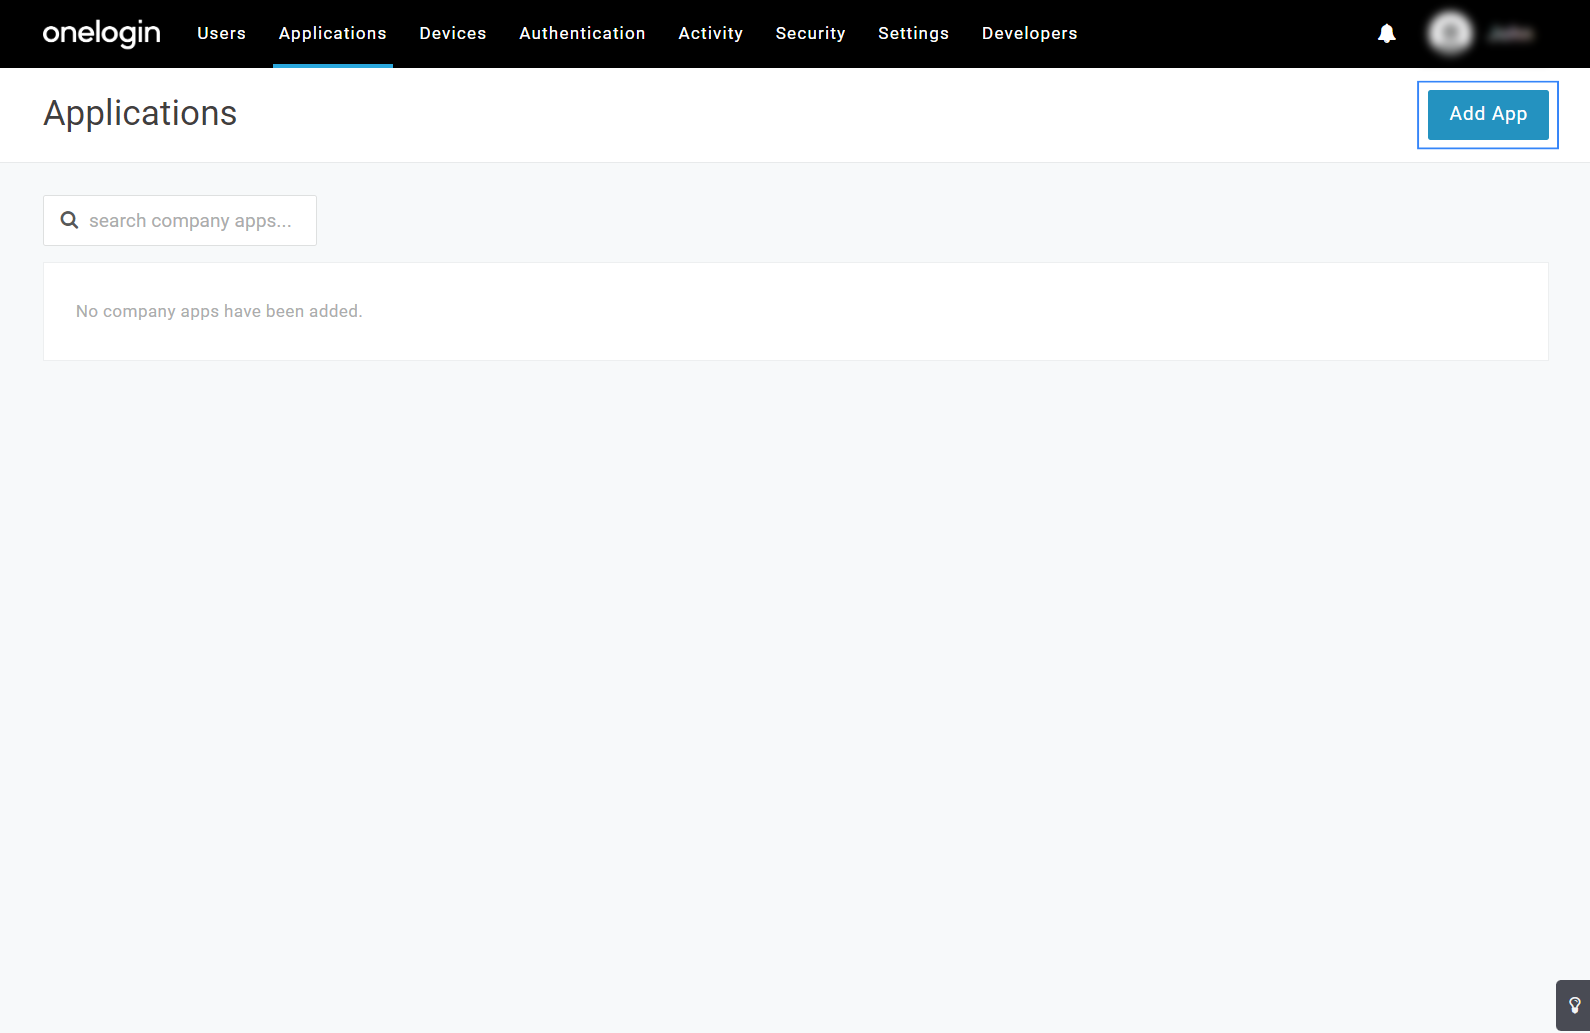Image resolution: width=1590 pixels, height=1033 pixels.
Task: Click the magnifier icon in search box
Action: tap(69, 220)
